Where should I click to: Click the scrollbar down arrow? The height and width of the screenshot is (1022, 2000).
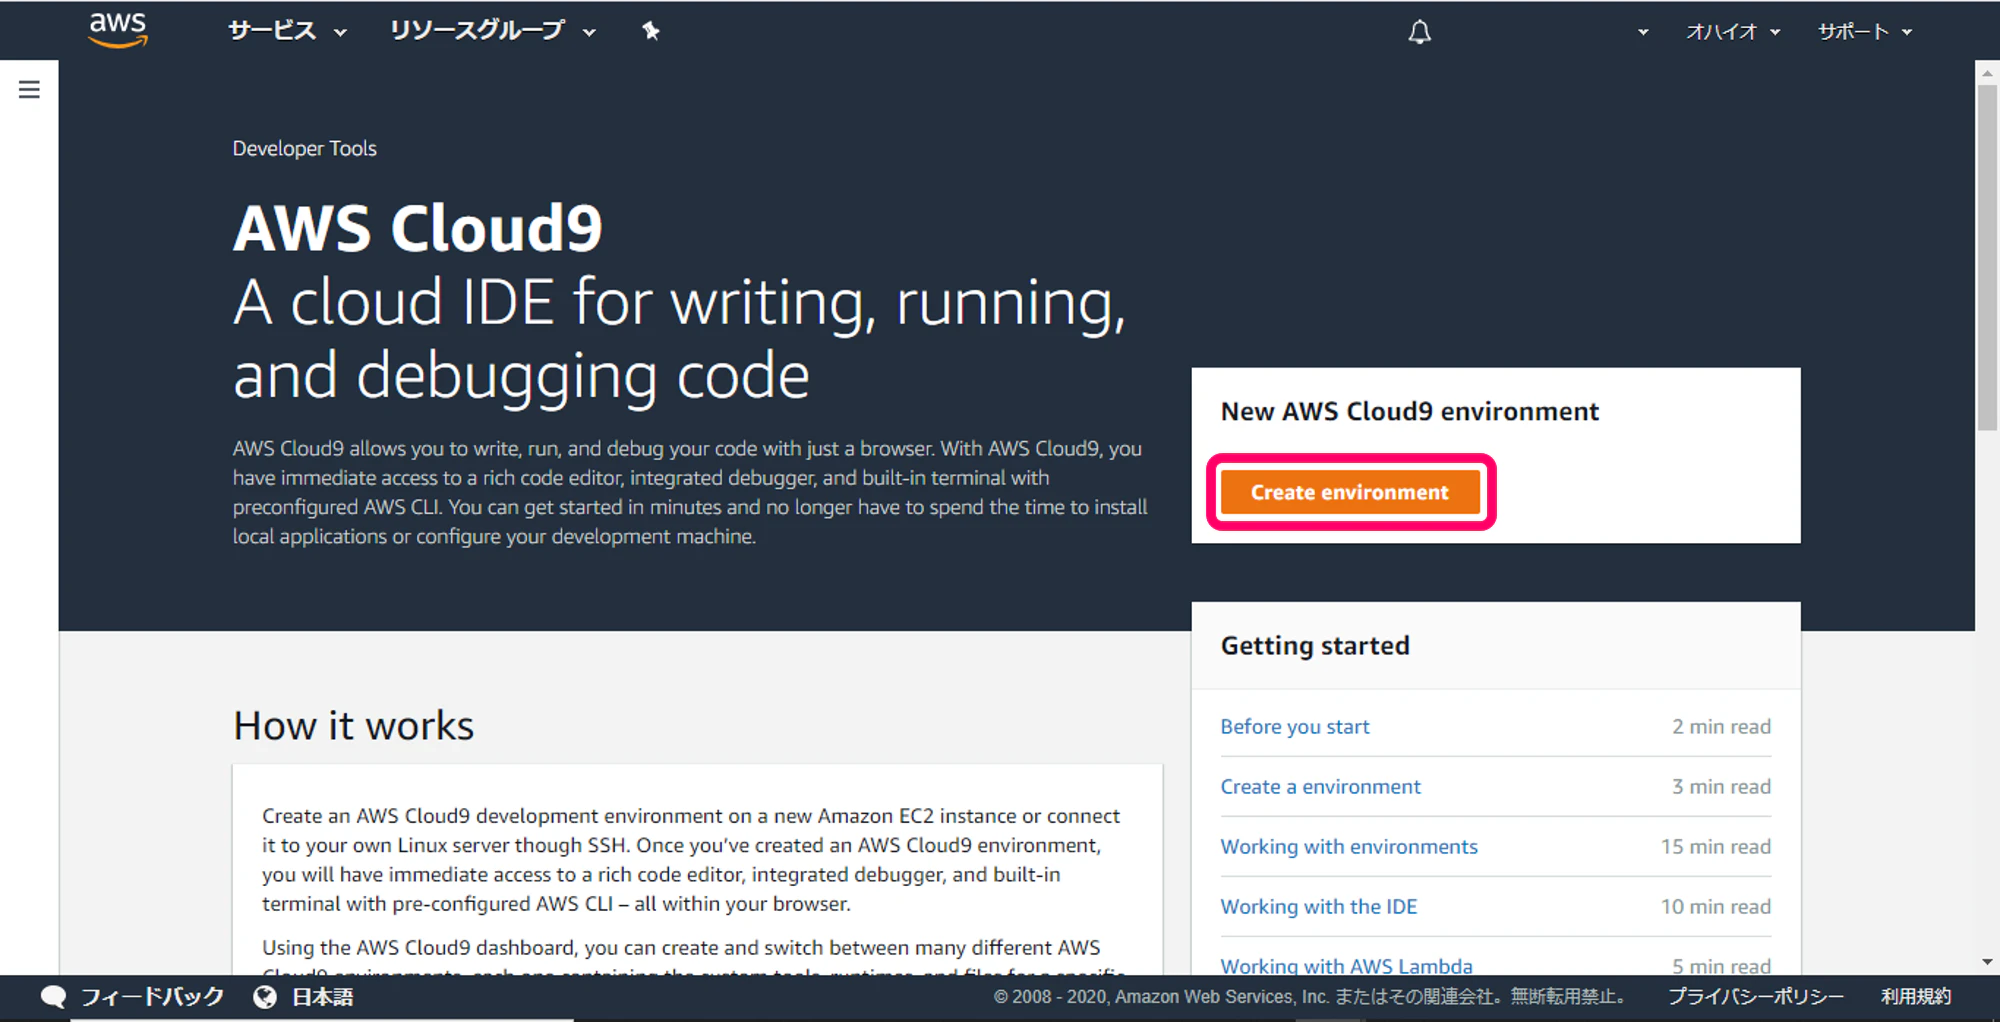click(1987, 962)
